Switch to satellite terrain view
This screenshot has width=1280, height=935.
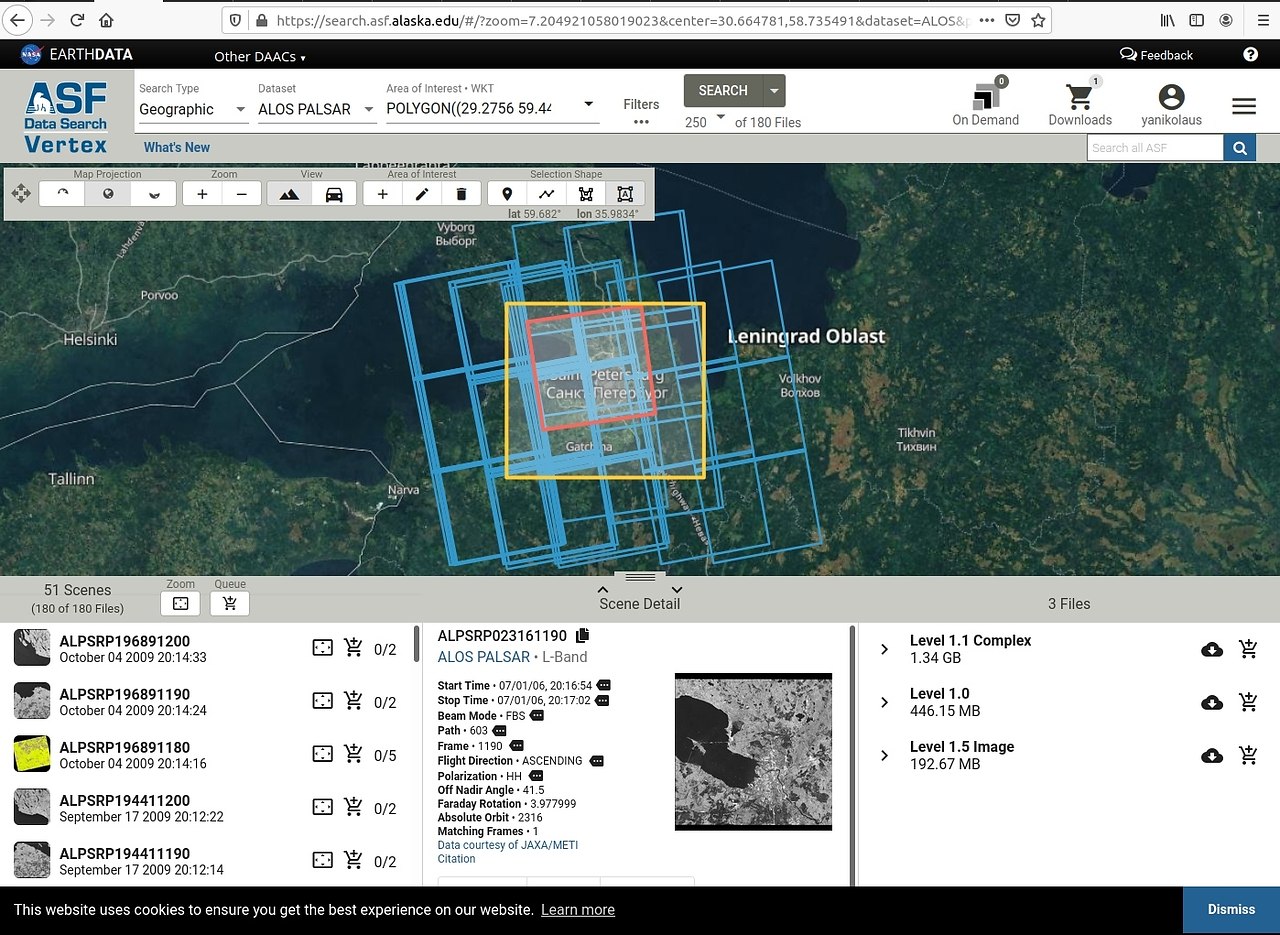coord(289,194)
